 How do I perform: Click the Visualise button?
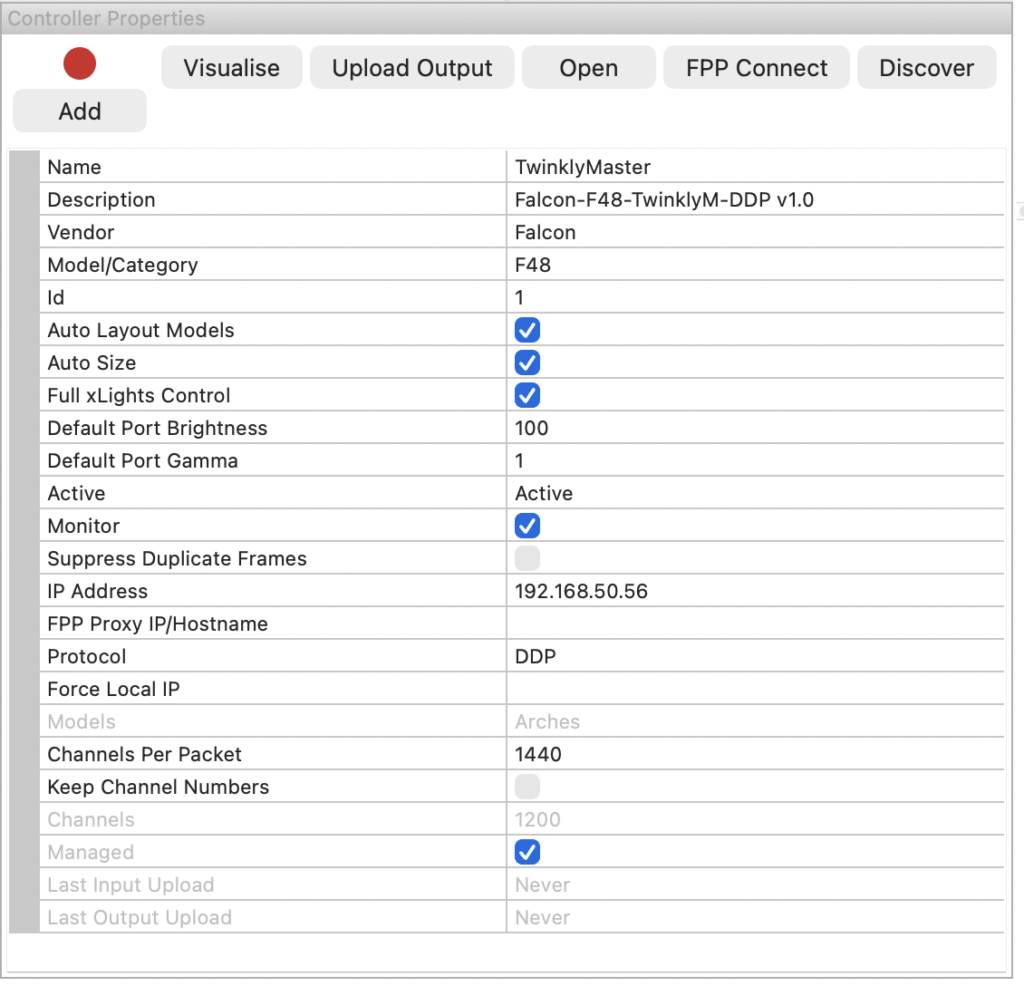coord(232,67)
